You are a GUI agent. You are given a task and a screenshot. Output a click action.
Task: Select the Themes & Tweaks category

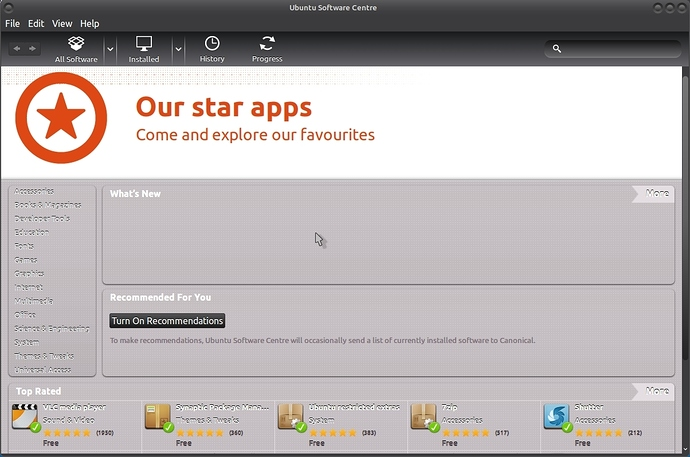point(44,356)
